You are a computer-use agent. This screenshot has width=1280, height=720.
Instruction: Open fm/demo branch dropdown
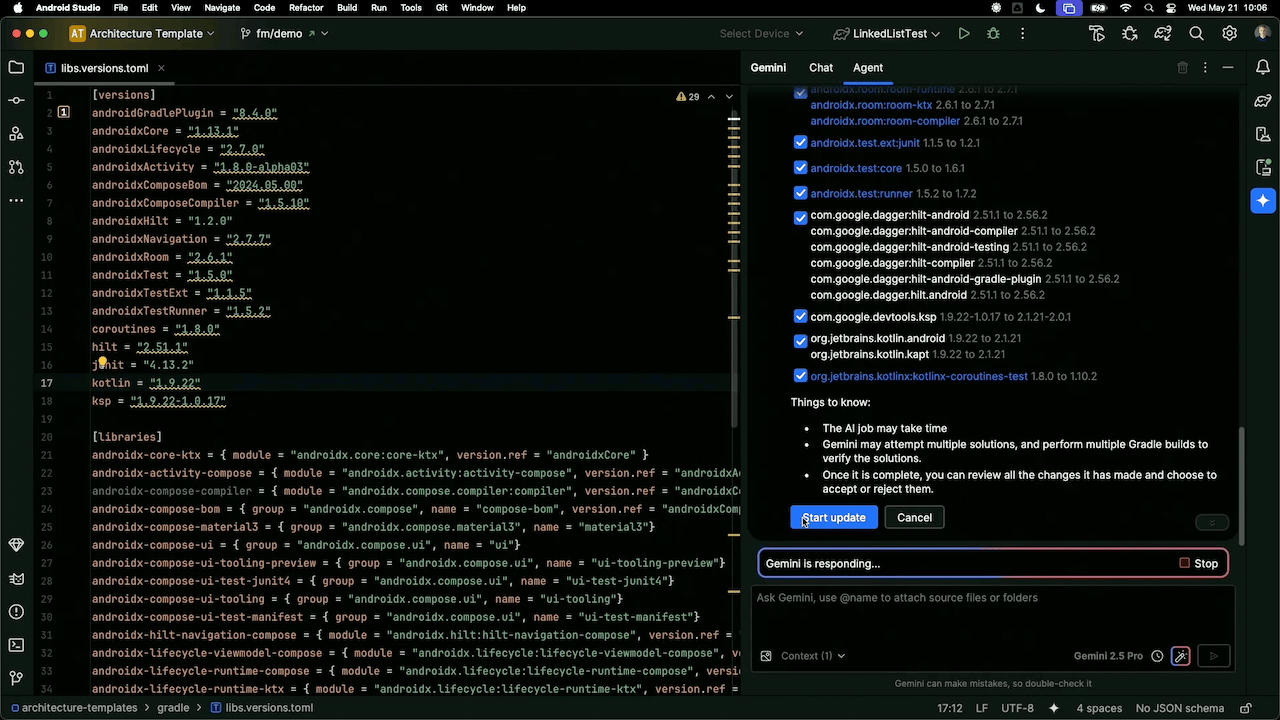[x=284, y=33]
